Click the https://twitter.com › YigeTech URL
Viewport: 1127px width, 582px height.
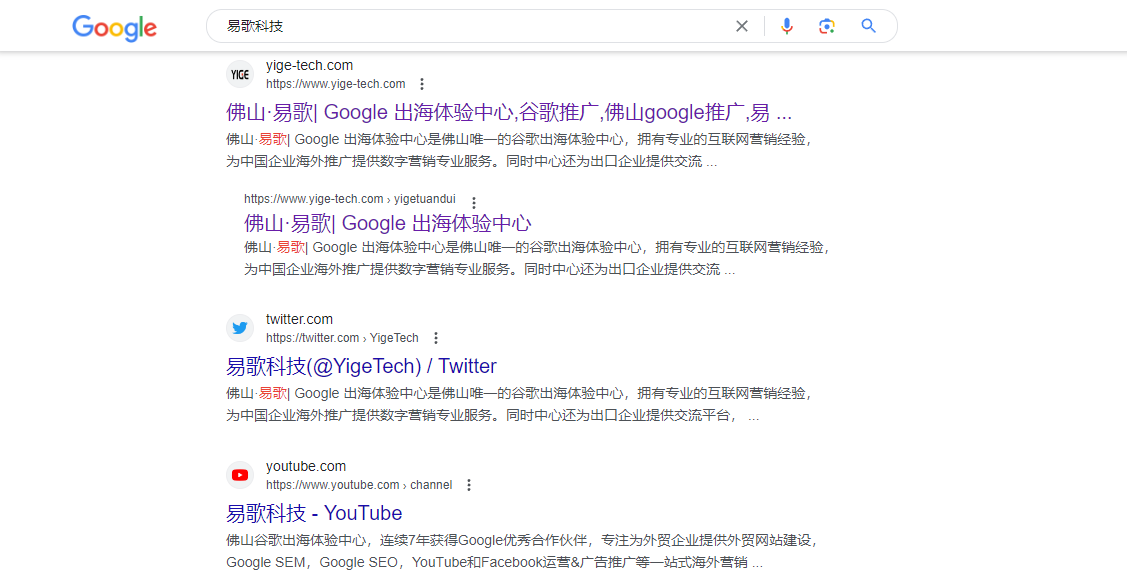click(342, 338)
